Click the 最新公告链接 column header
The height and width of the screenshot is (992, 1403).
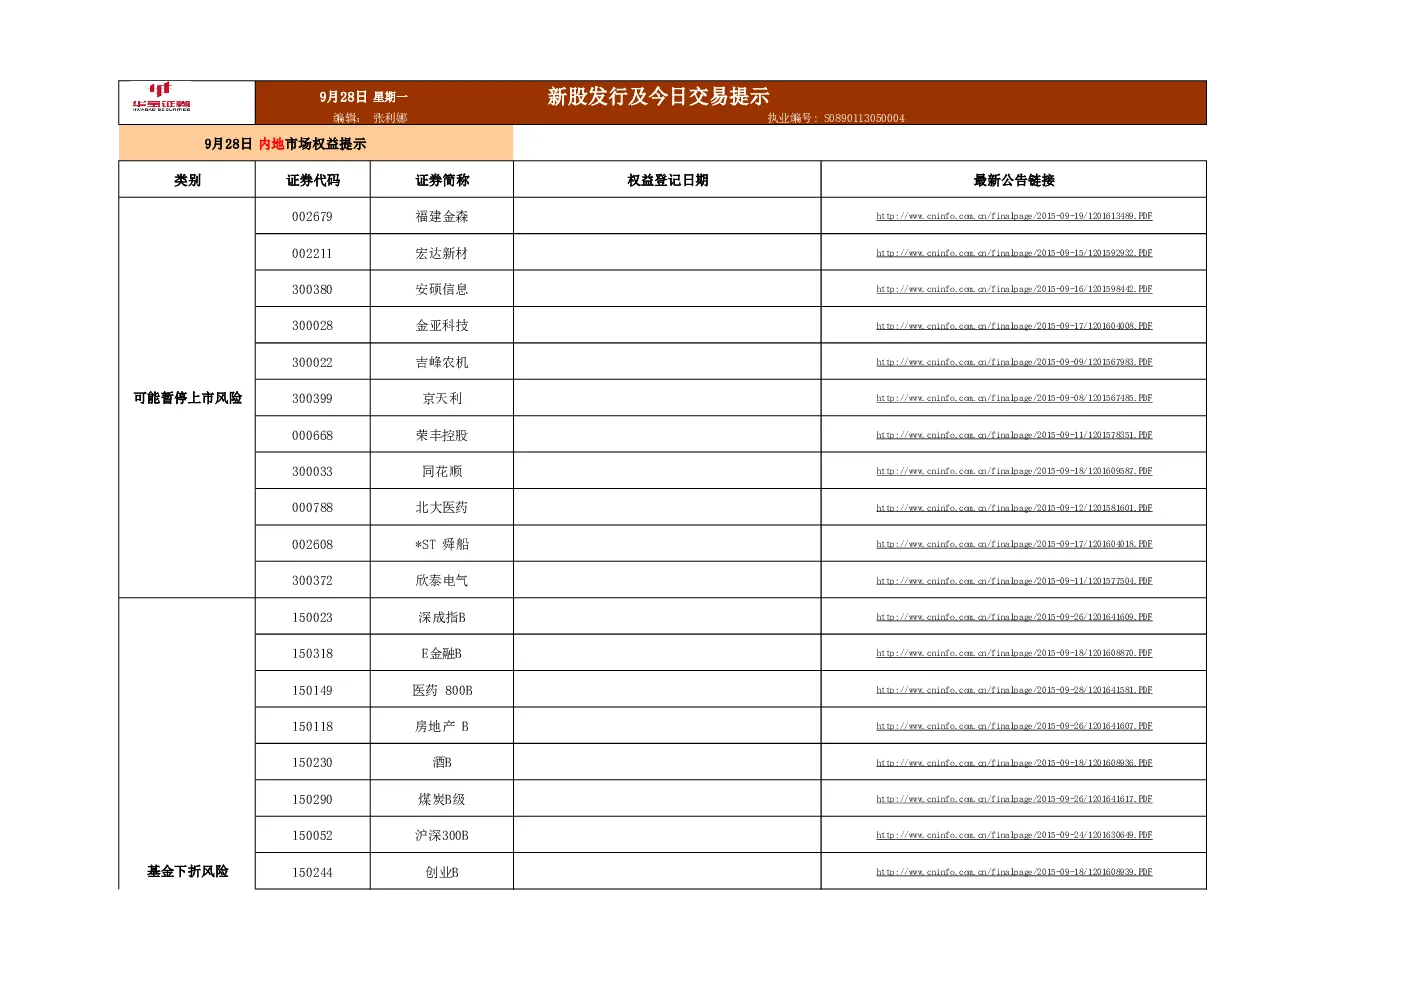point(1014,180)
